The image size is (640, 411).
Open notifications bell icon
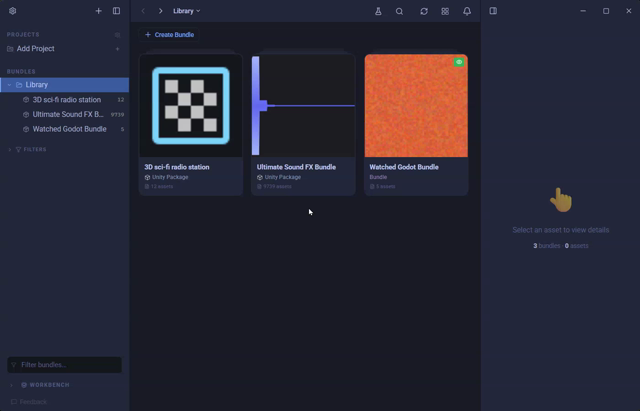[467, 11]
